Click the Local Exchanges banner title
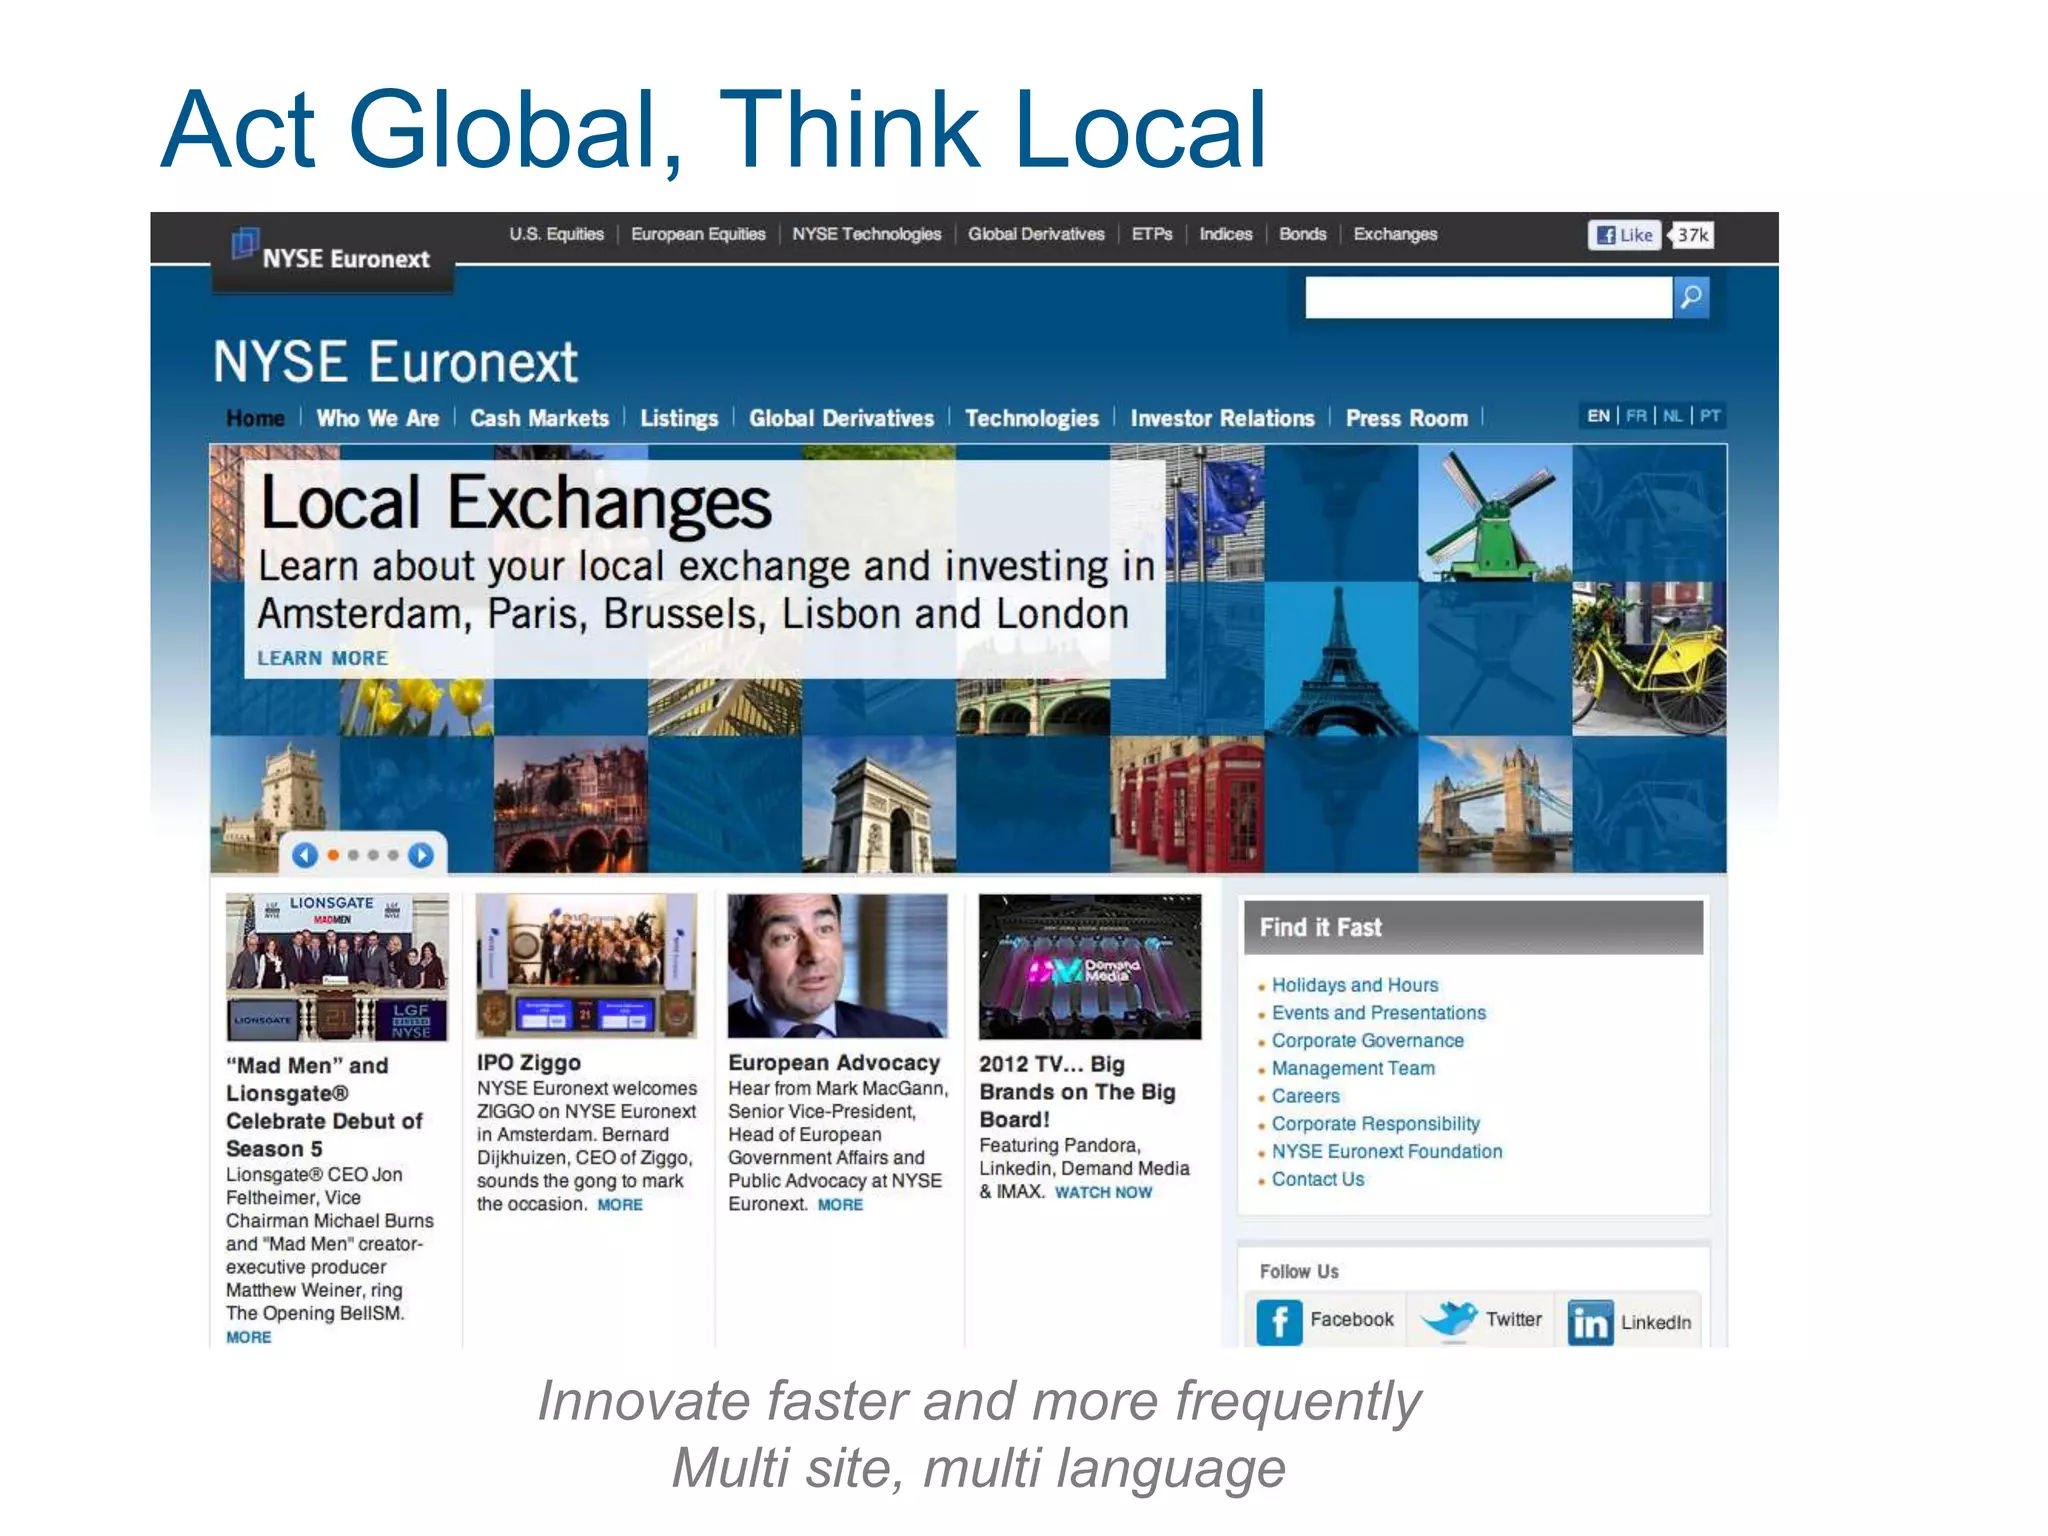The height and width of the screenshot is (1536, 2048). [x=515, y=502]
